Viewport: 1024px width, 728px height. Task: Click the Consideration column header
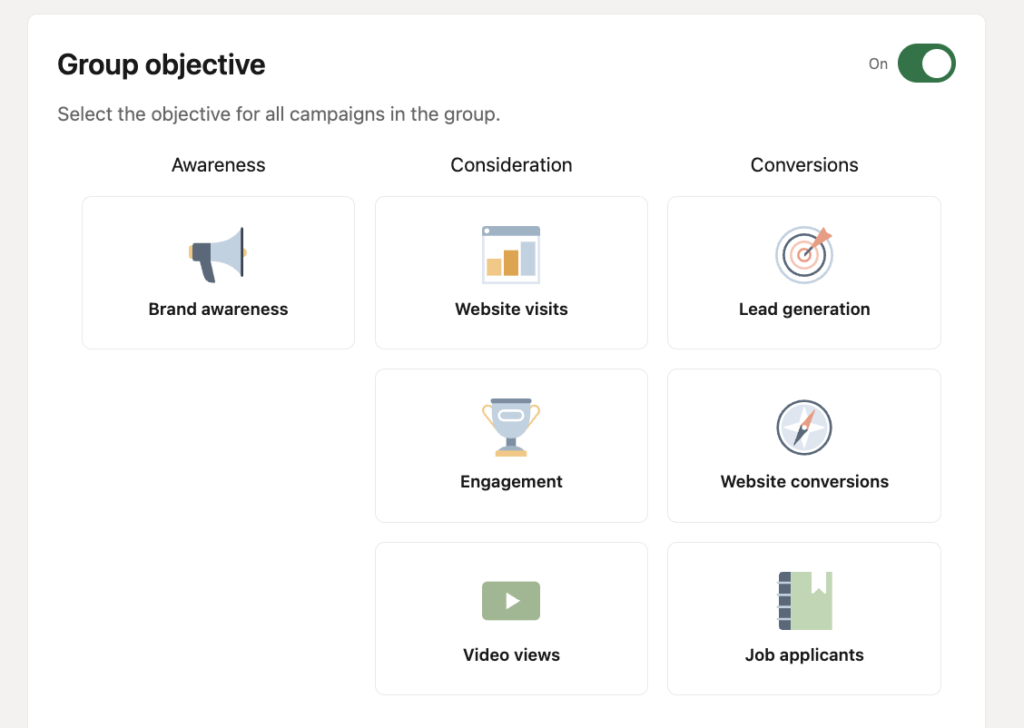click(511, 165)
